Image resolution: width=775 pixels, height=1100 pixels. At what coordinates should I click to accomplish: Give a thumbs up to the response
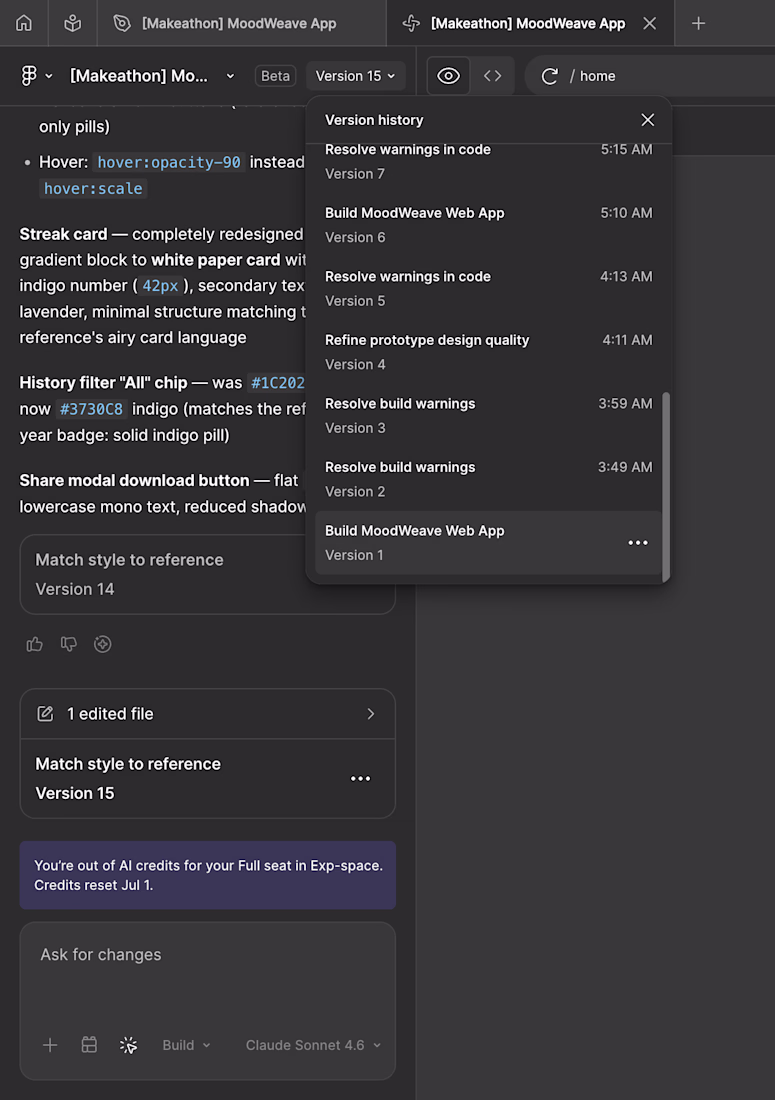pyautogui.click(x=34, y=644)
